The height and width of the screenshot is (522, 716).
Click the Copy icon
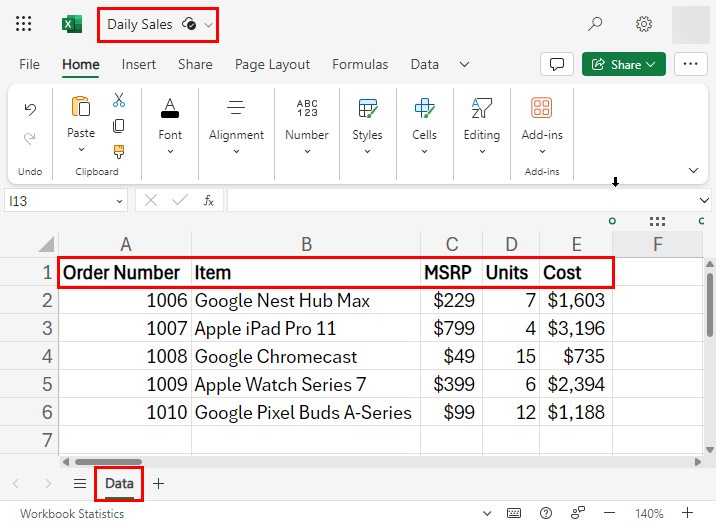[119, 126]
